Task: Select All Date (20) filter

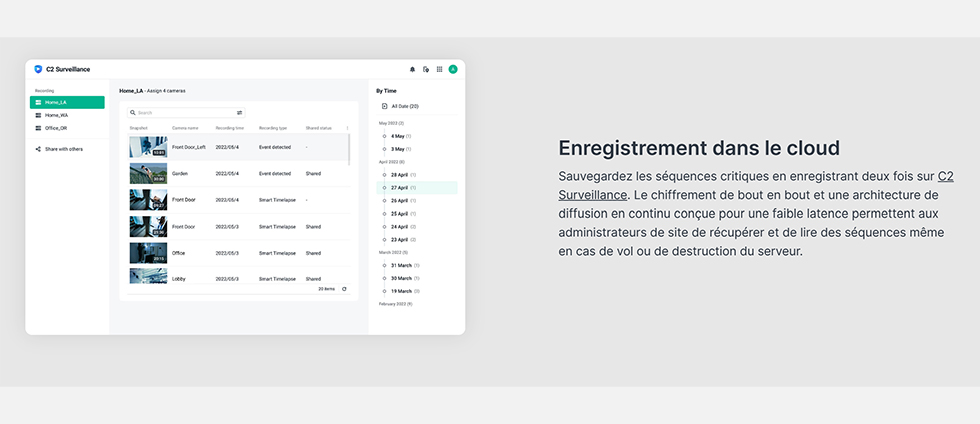Action: tap(404, 106)
